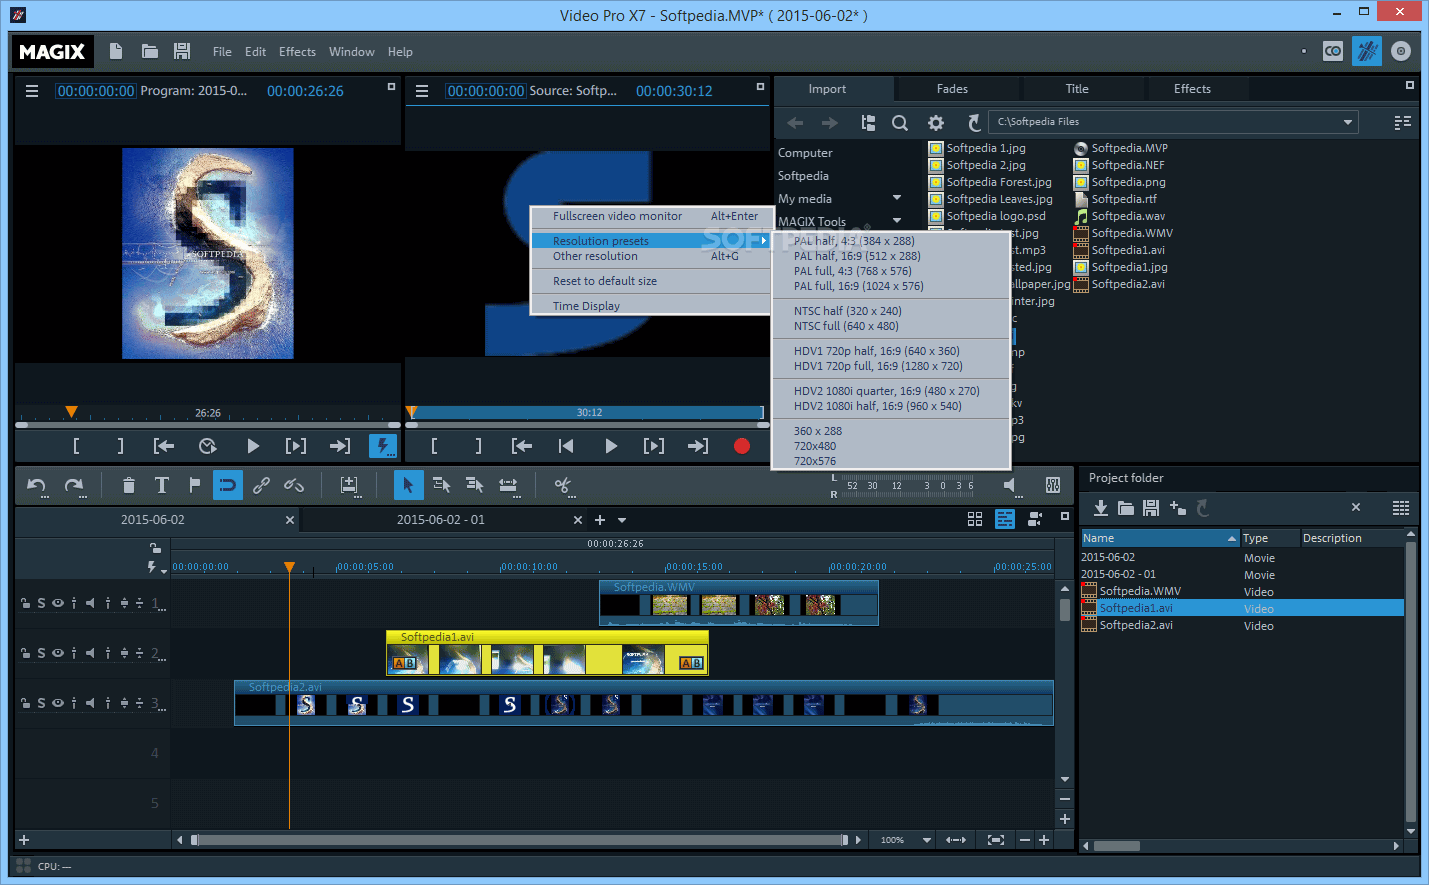The image size is (1429, 885).
Task: Open Effects menu in menu bar
Action: coord(297,52)
